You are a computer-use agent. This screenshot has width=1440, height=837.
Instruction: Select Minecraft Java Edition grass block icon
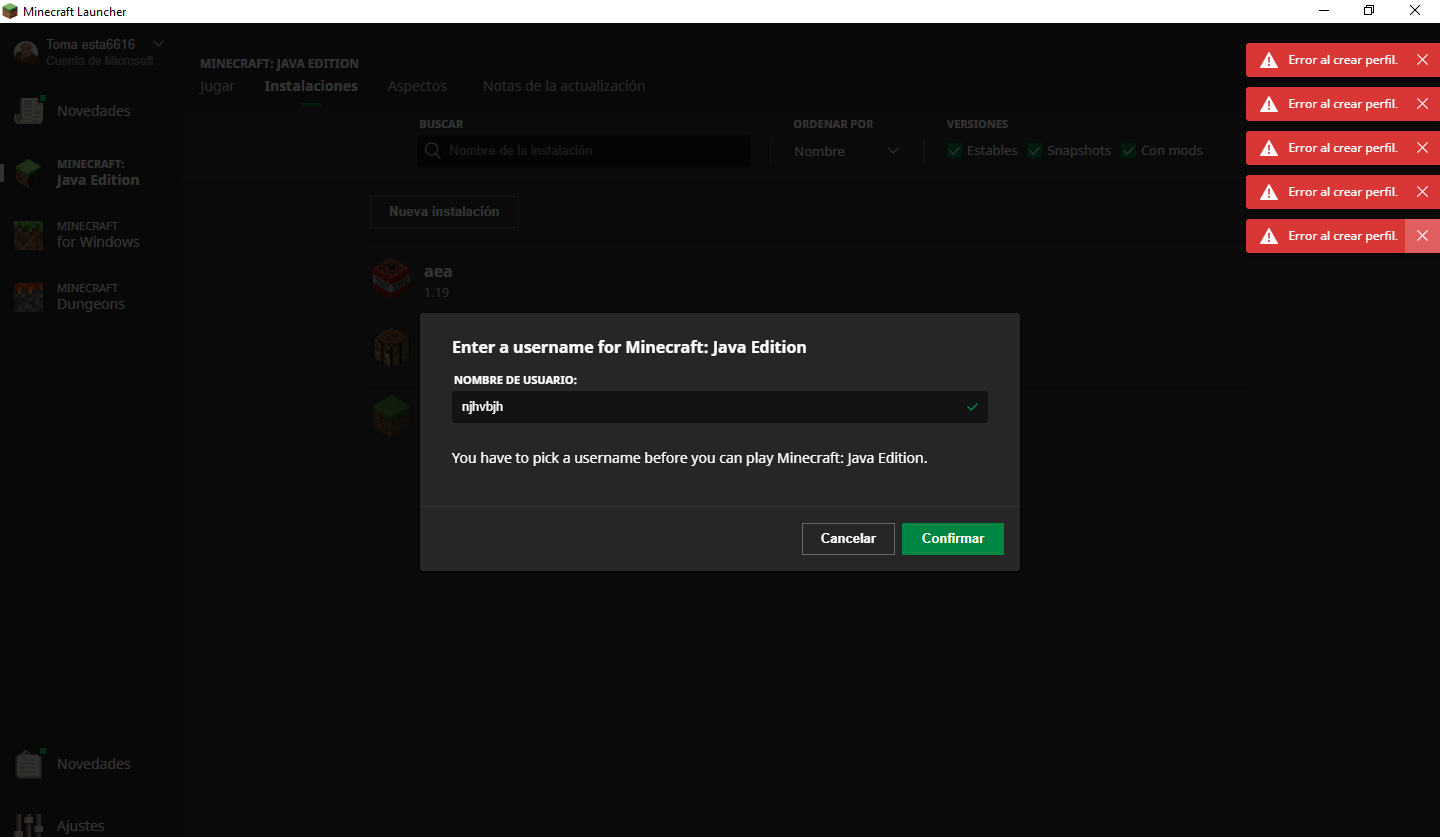click(29, 173)
